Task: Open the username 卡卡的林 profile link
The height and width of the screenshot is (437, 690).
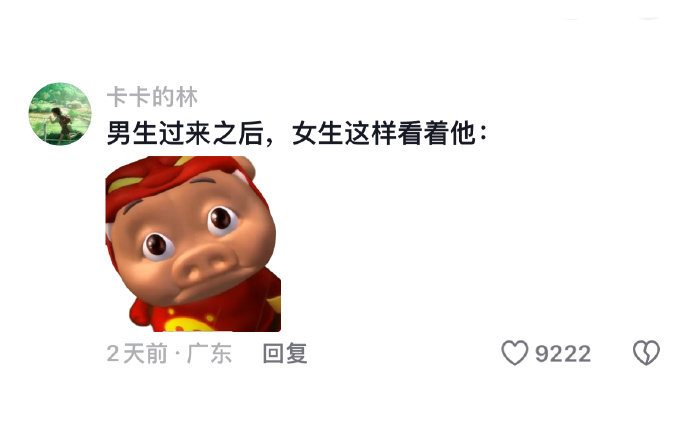Action: pos(152,97)
